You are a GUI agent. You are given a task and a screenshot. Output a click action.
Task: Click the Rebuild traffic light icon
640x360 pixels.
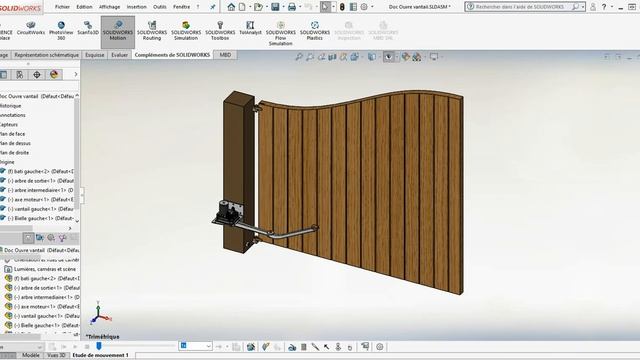pos(342,7)
